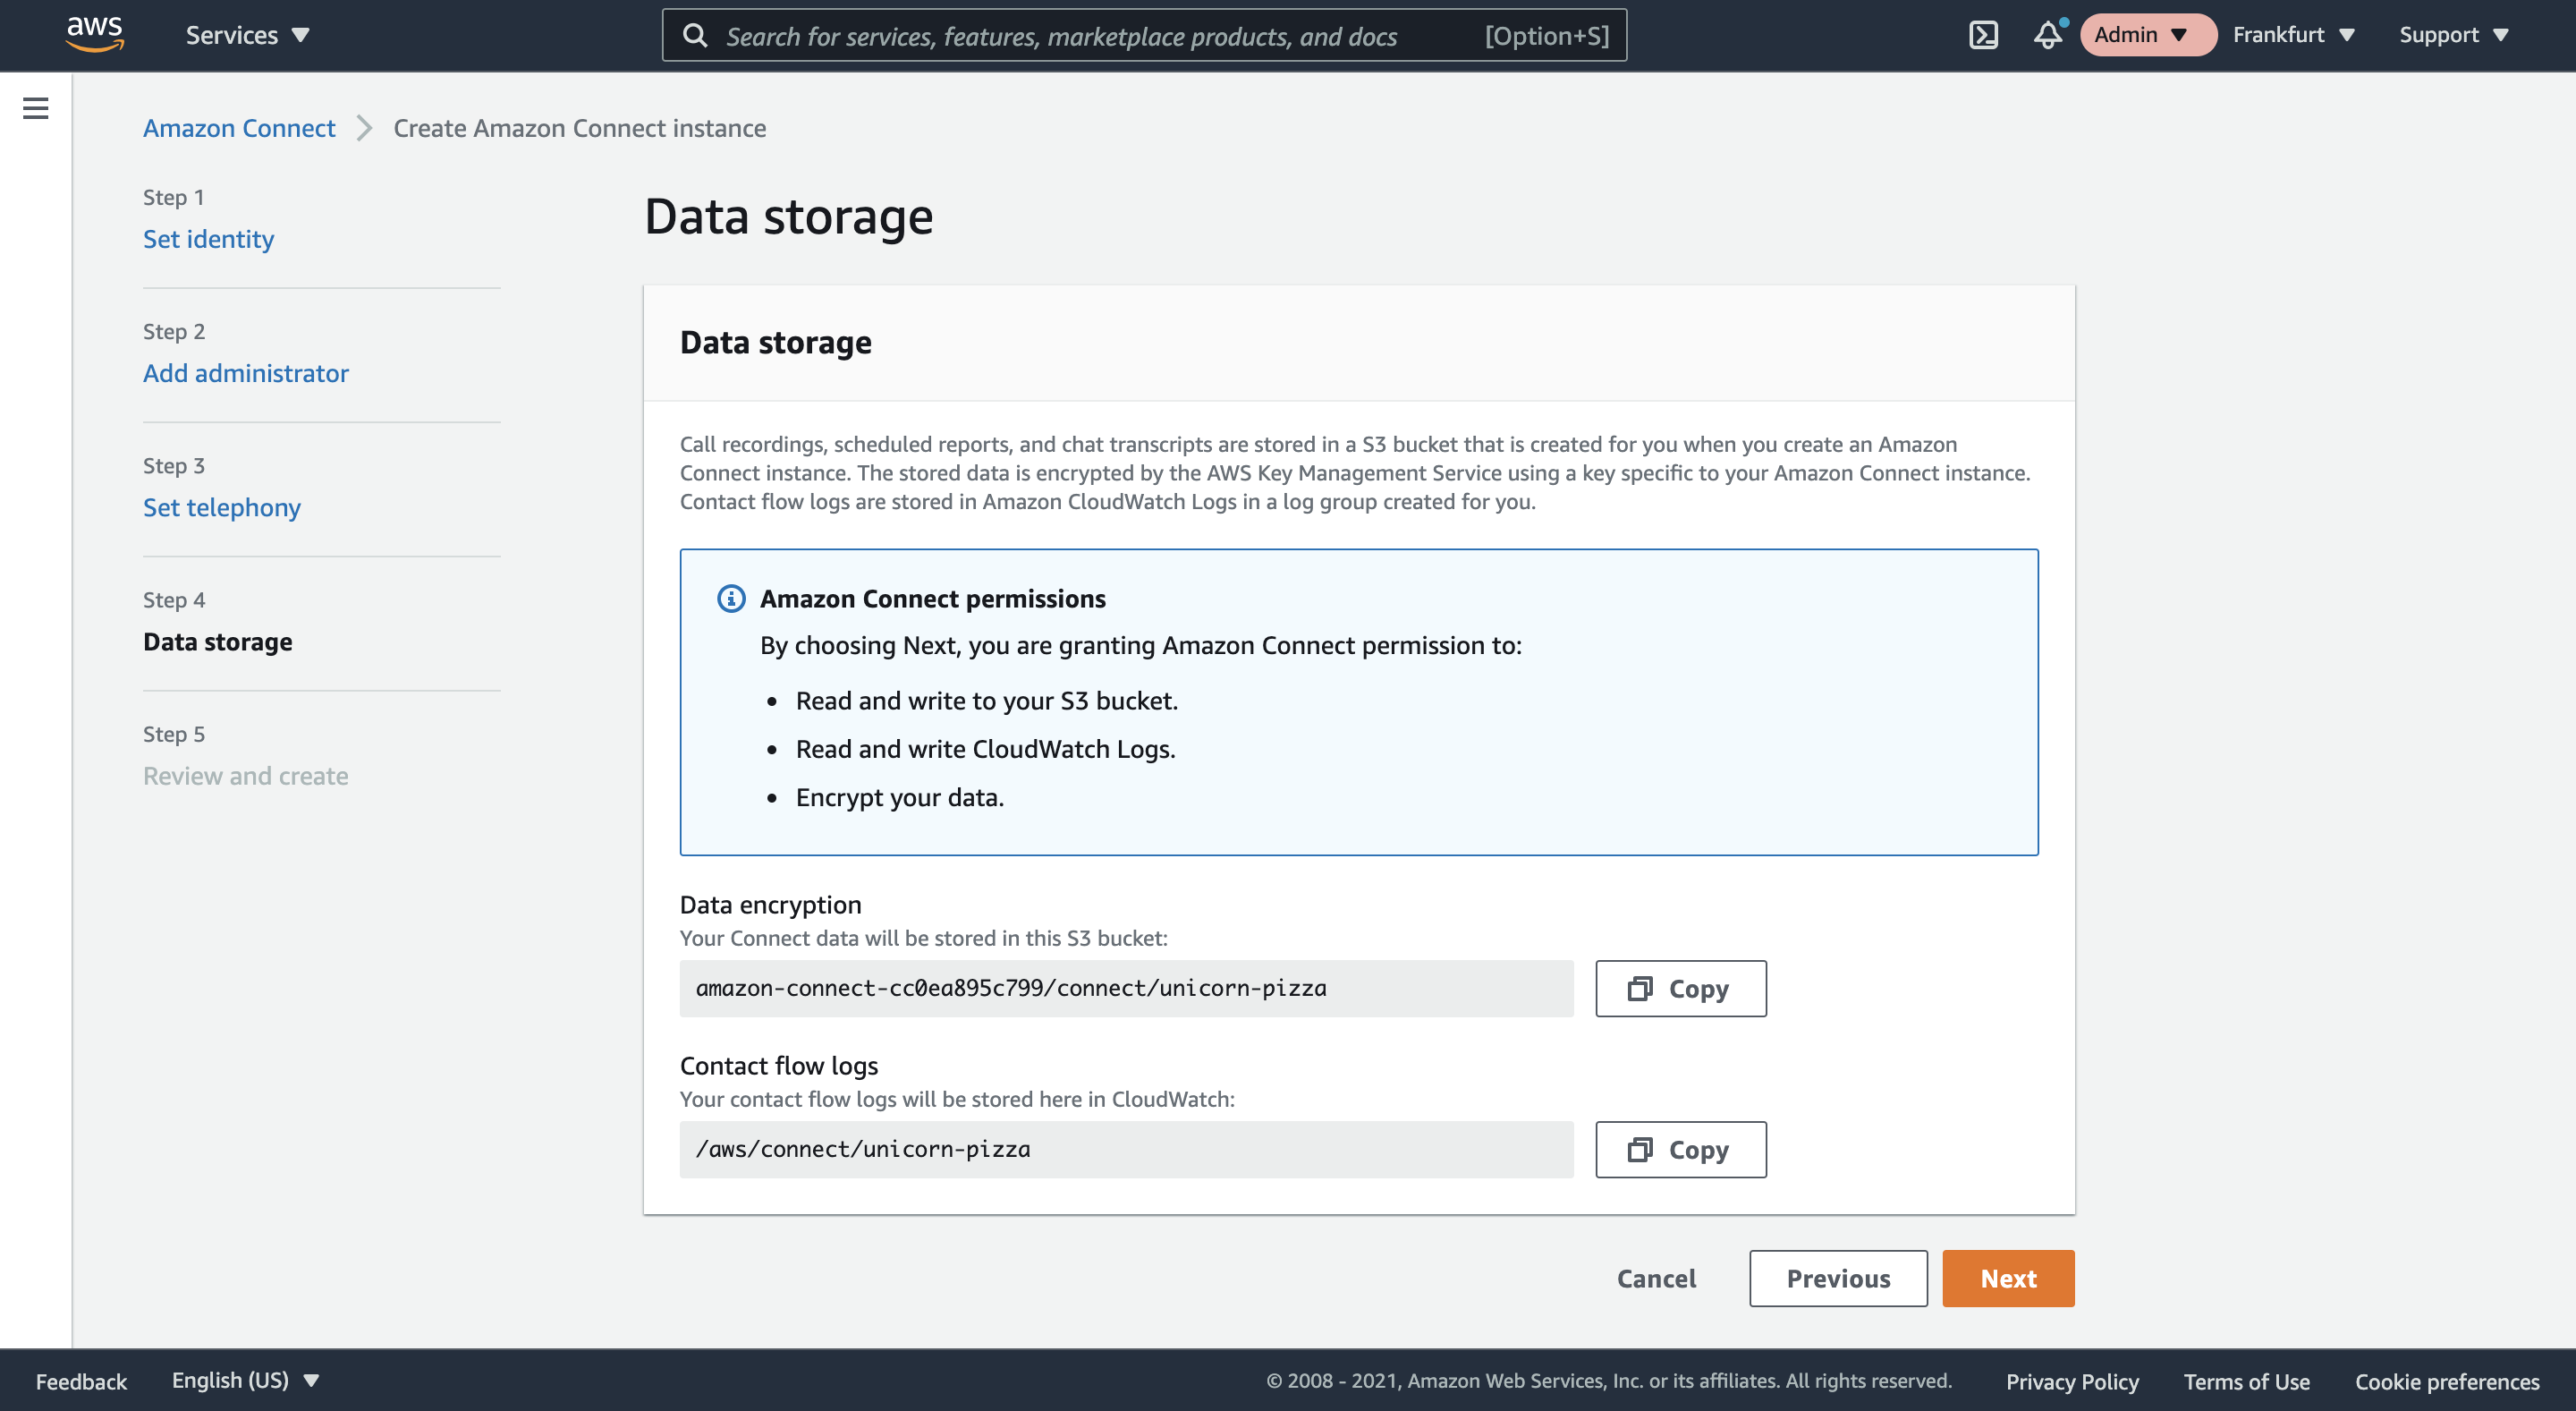Go to Step 2 Add administrator

tap(246, 373)
